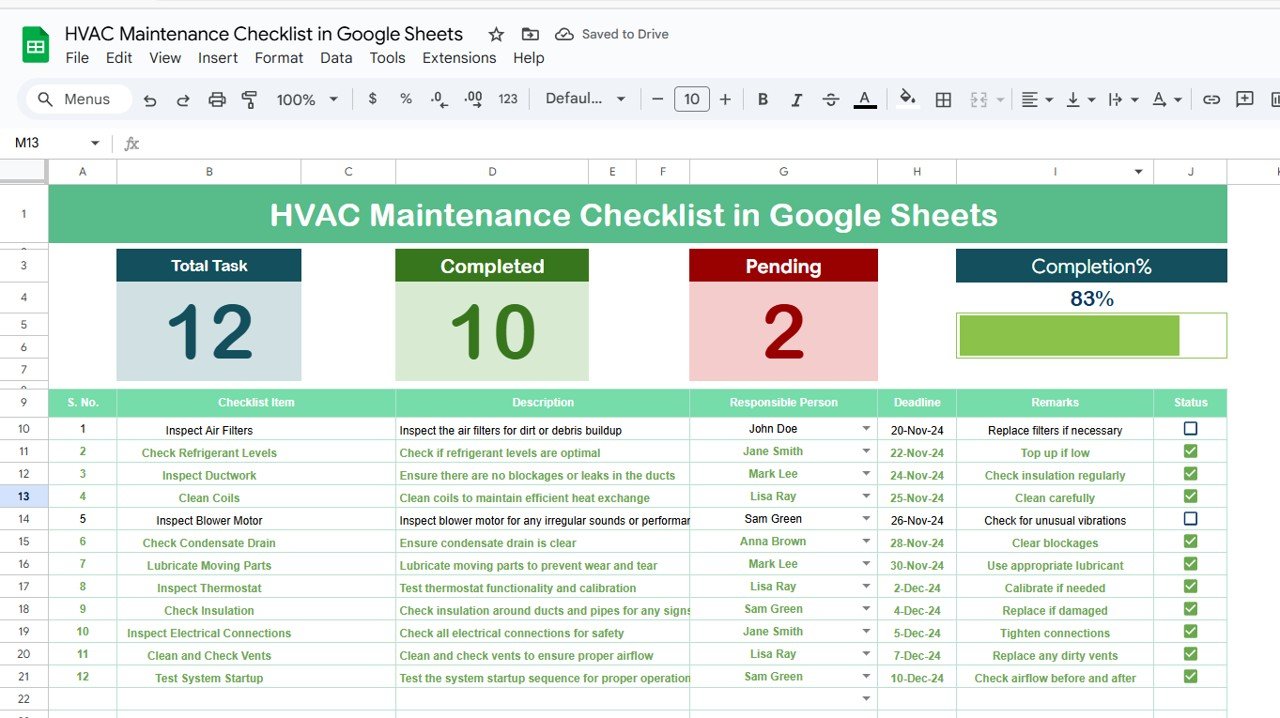Screen dimensions: 1280x718
Task: Open the File menu
Action: tap(77, 58)
